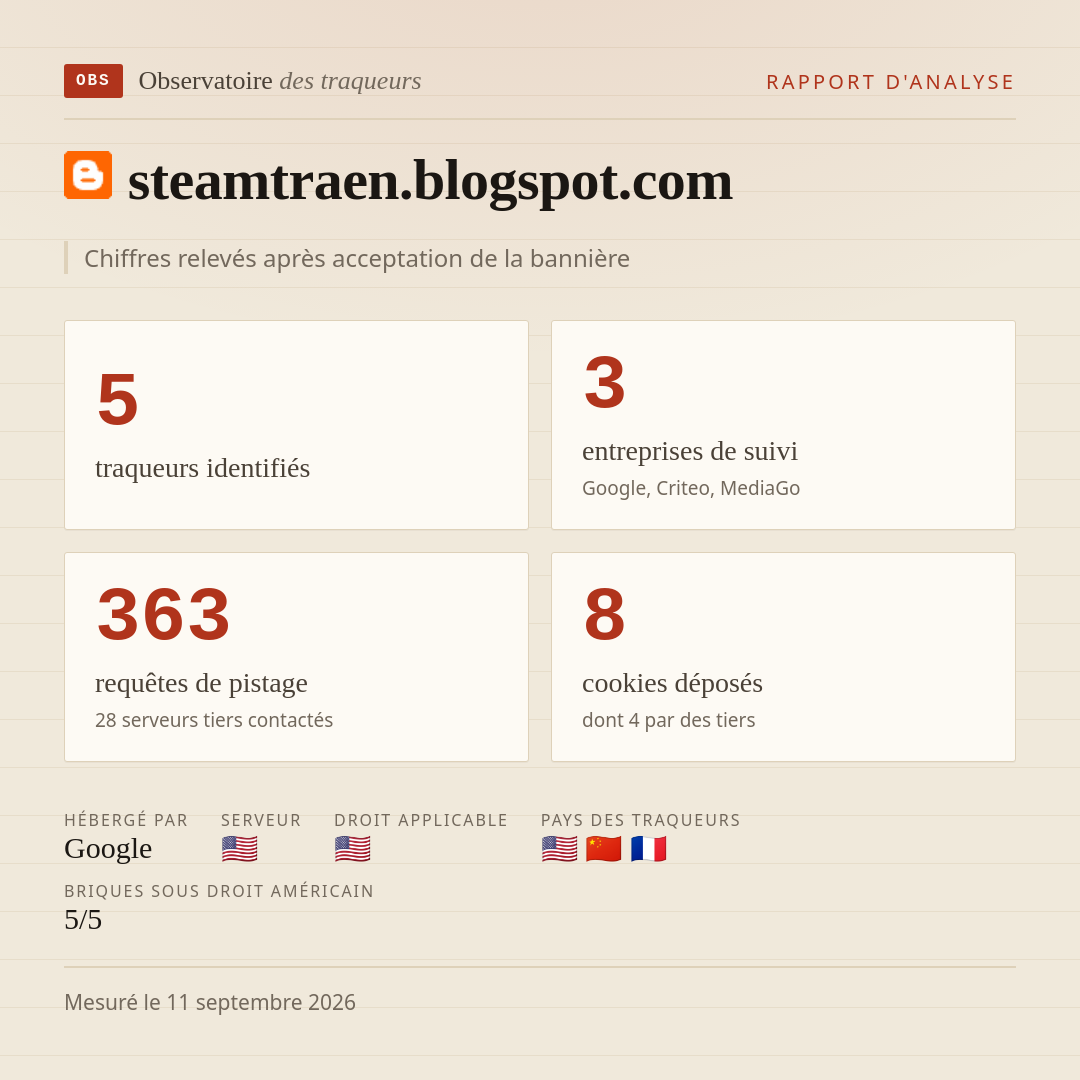Click the SERVEUR label
Image resolution: width=1080 pixels, height=1080 pixels.
pyautogui.click(x=261, y=820)
